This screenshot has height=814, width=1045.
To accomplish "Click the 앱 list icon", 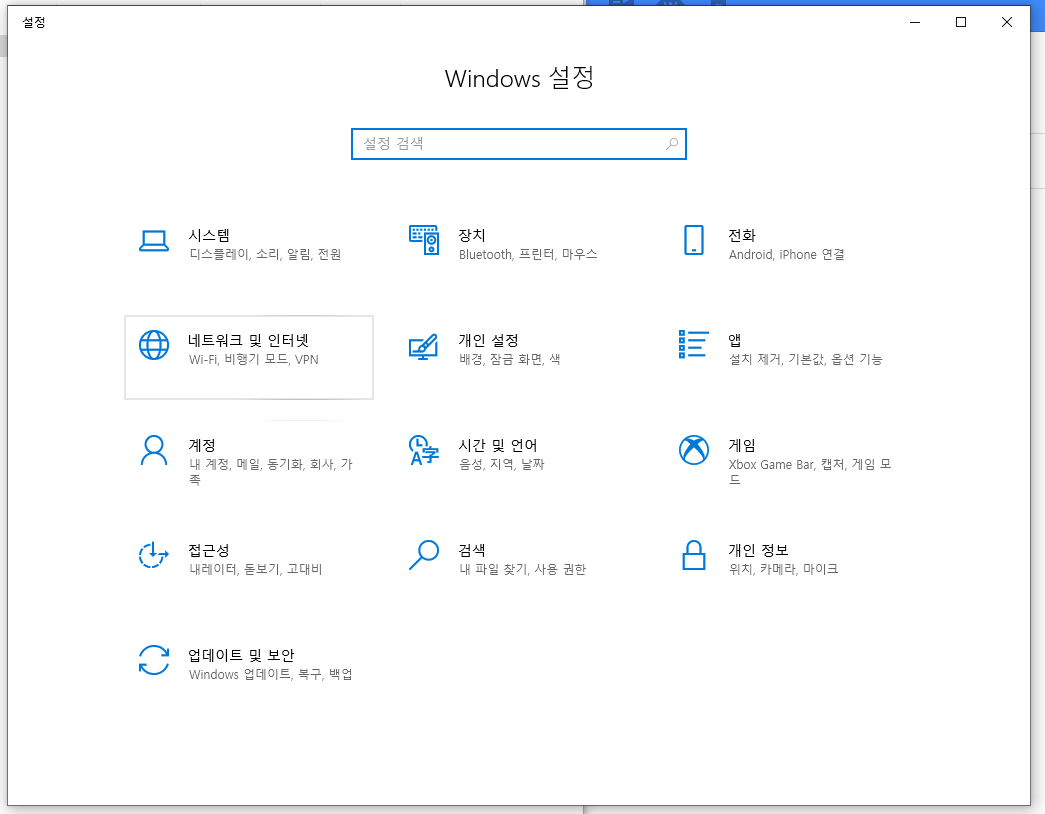I will click(x=694, y=345).
